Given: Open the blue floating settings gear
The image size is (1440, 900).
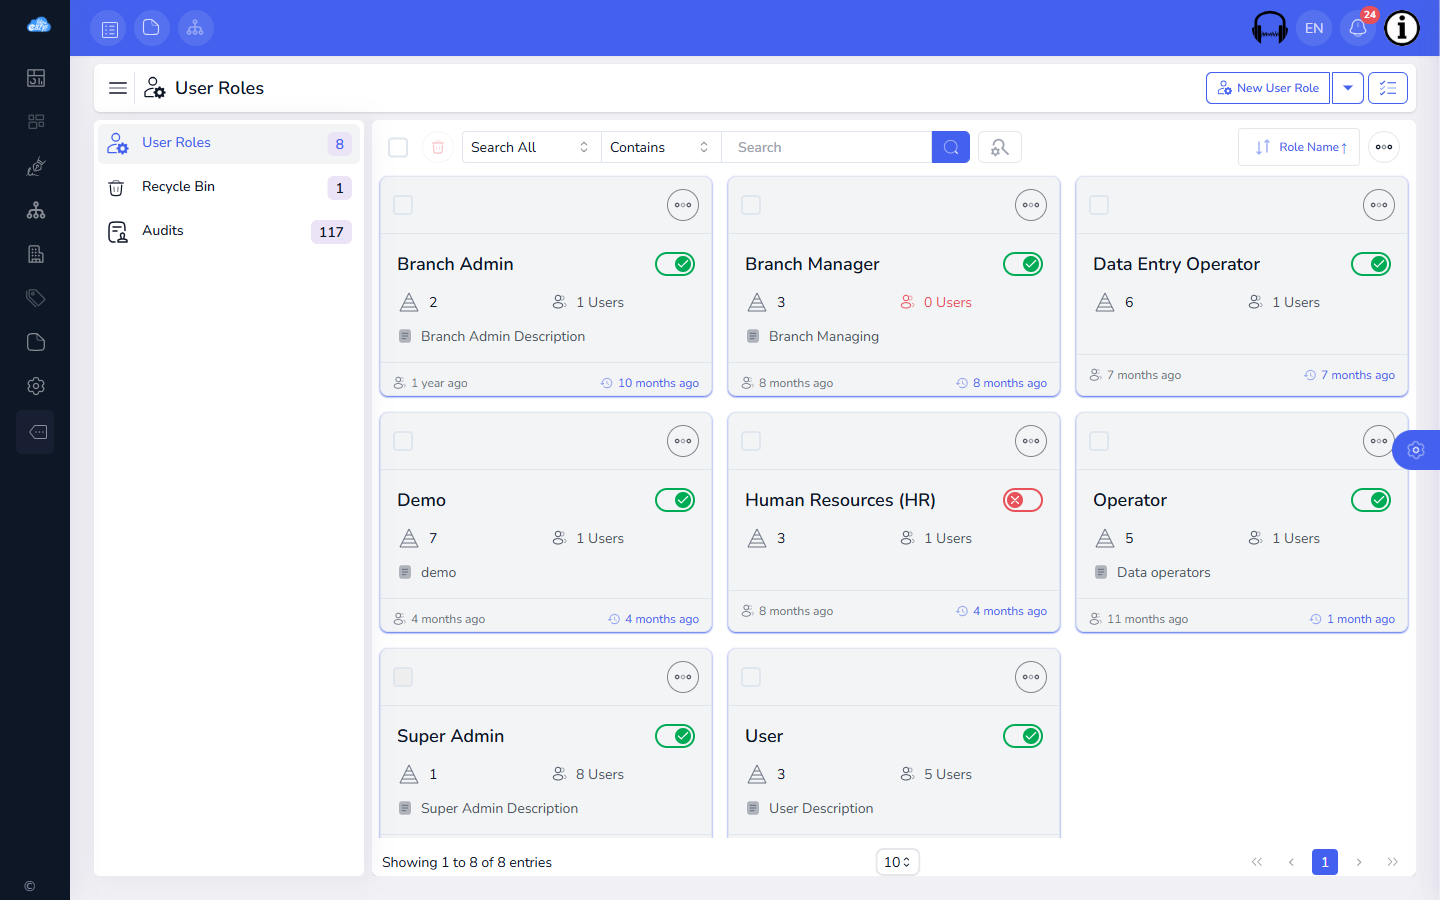Looking at the screenshot, I should tap(1416, 450).
